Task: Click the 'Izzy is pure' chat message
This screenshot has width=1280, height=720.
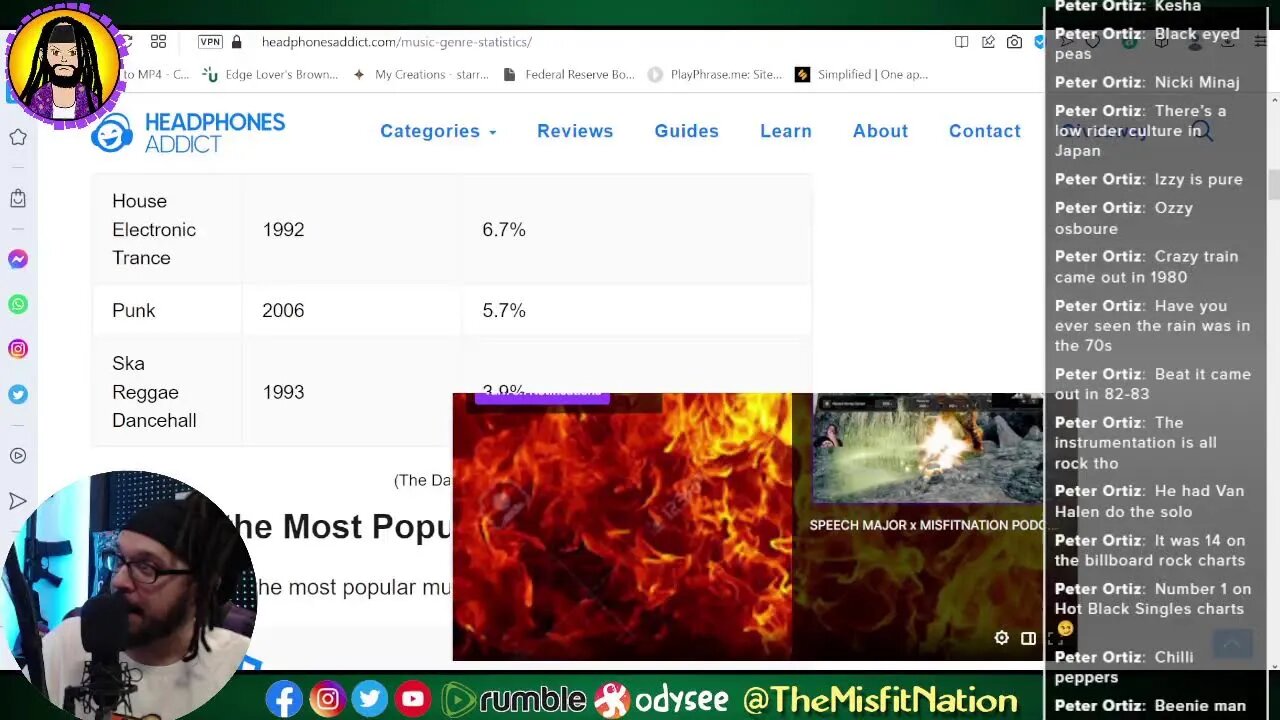Action: [1149, 179]
